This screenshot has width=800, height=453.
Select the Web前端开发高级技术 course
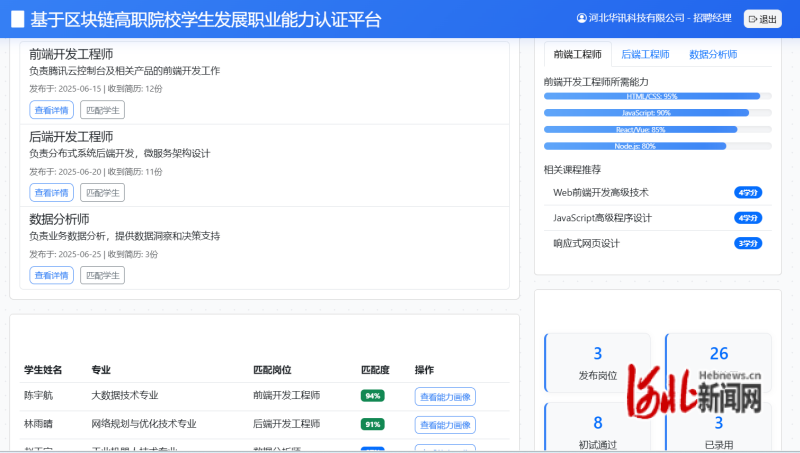[601, 192]
